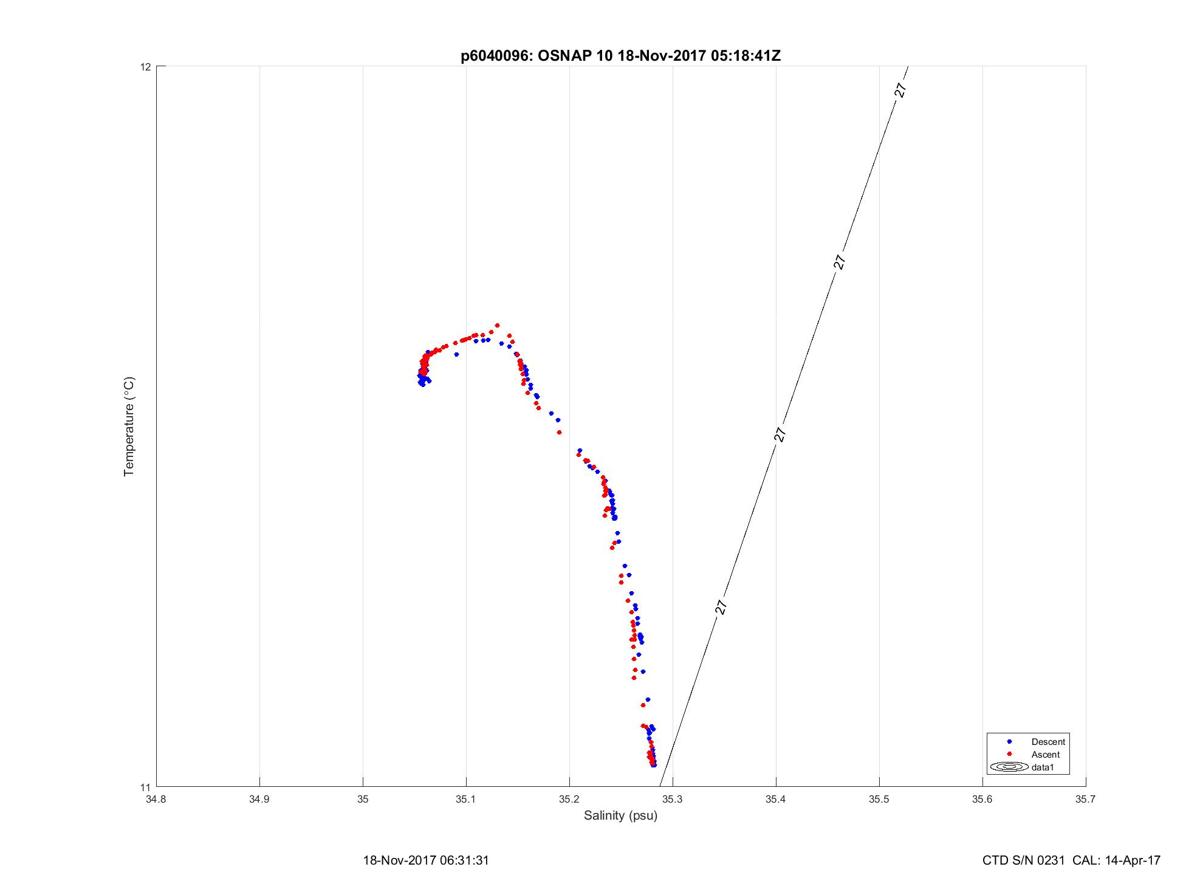1200x885 pixels.
Task: Click the 35.1 salinity tick label
Action: [x=466, y=799]
